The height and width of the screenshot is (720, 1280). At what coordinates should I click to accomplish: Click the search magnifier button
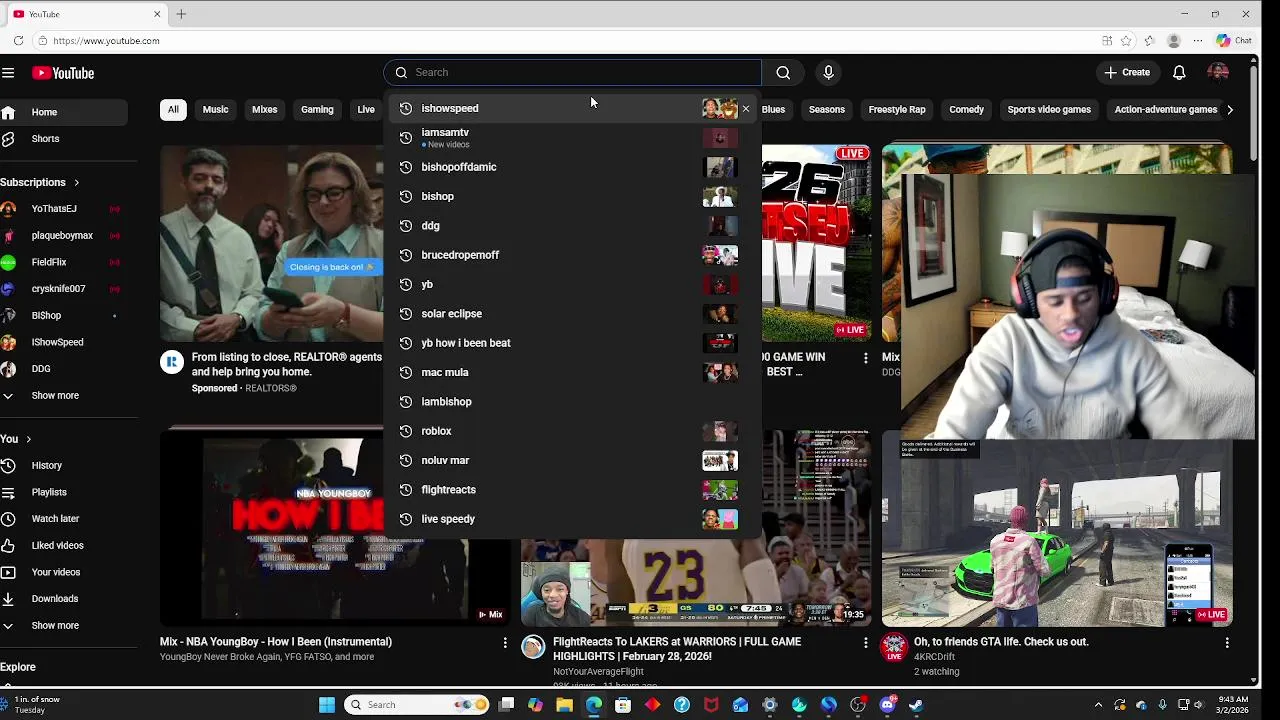point(783,72)
